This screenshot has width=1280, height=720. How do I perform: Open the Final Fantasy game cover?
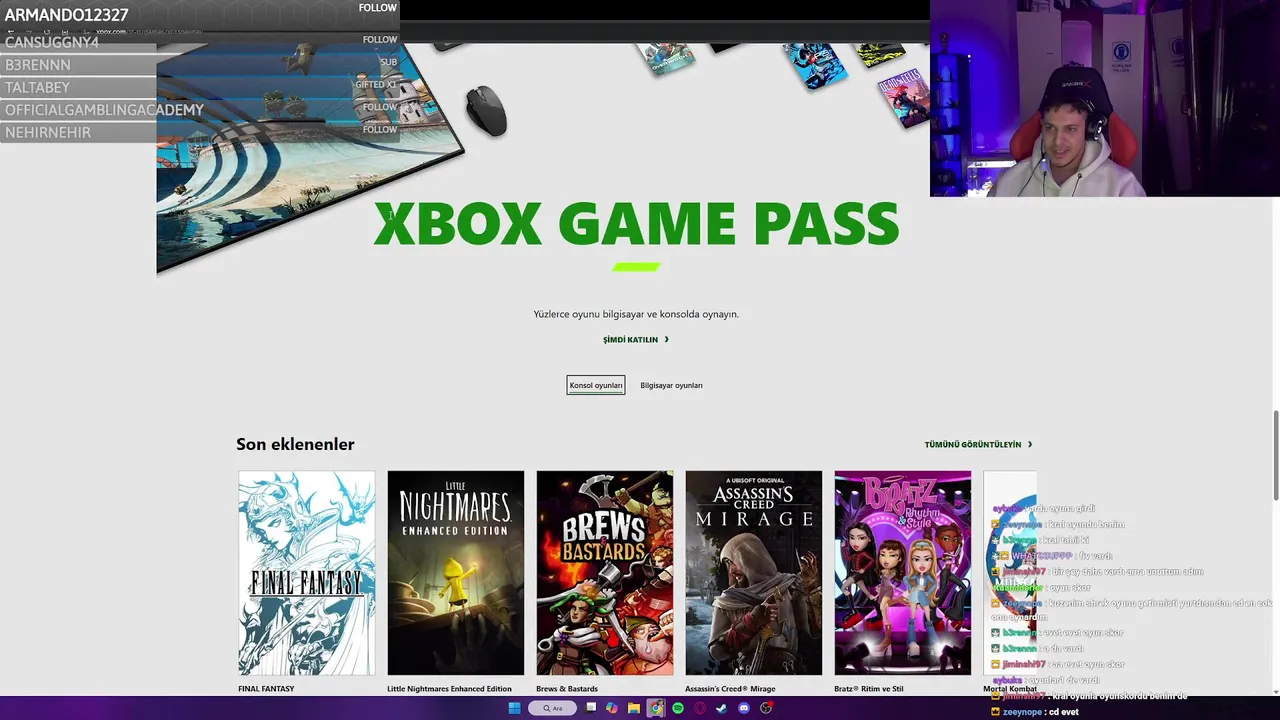[x=307, y=573]
